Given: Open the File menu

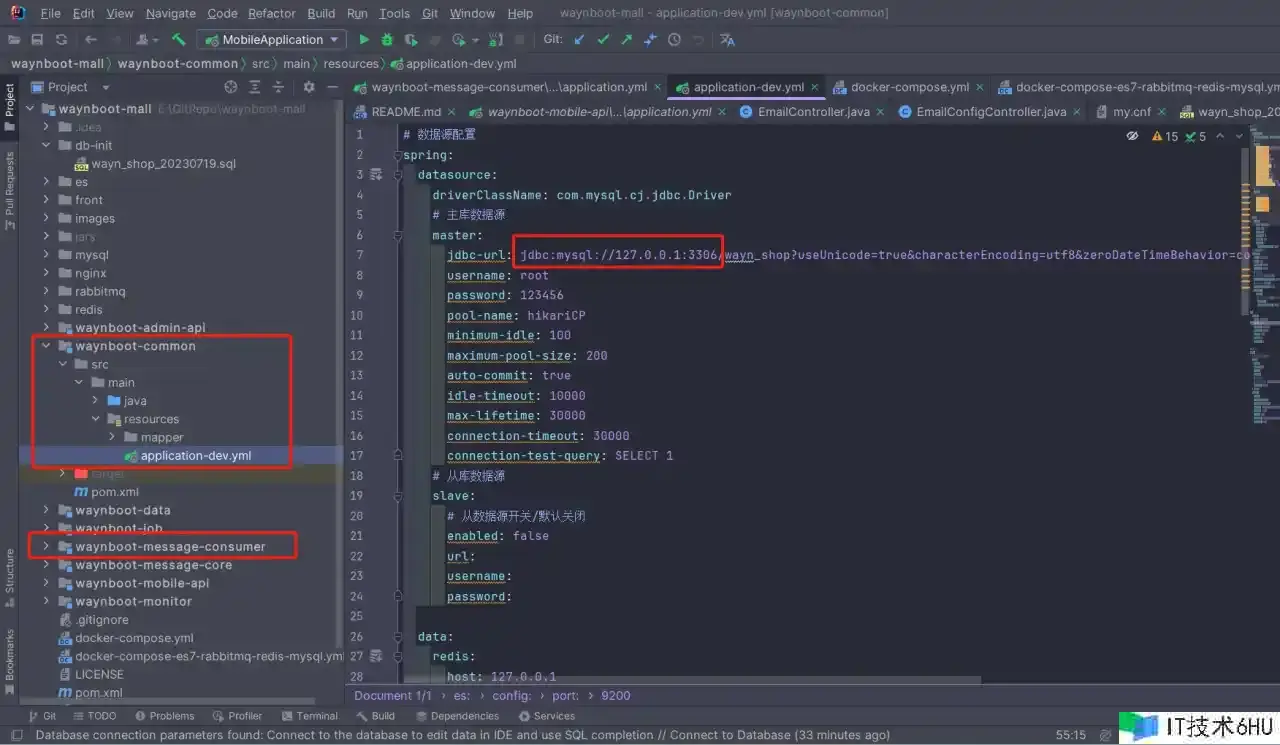Looking at the screenshot, I should 51,13.
